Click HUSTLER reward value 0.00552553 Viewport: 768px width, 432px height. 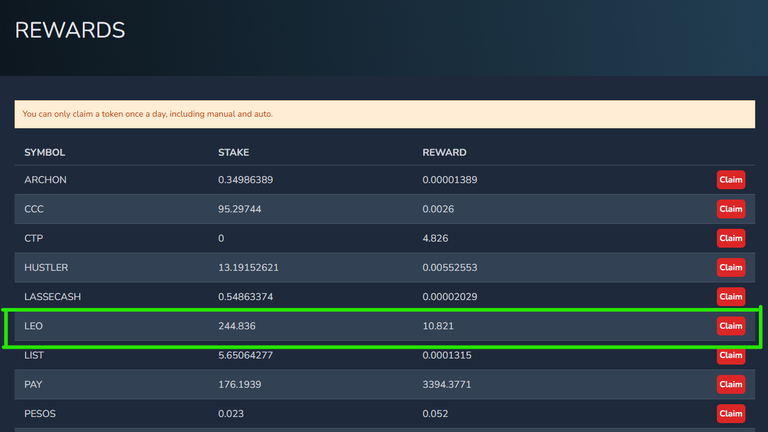pos(450,267)
